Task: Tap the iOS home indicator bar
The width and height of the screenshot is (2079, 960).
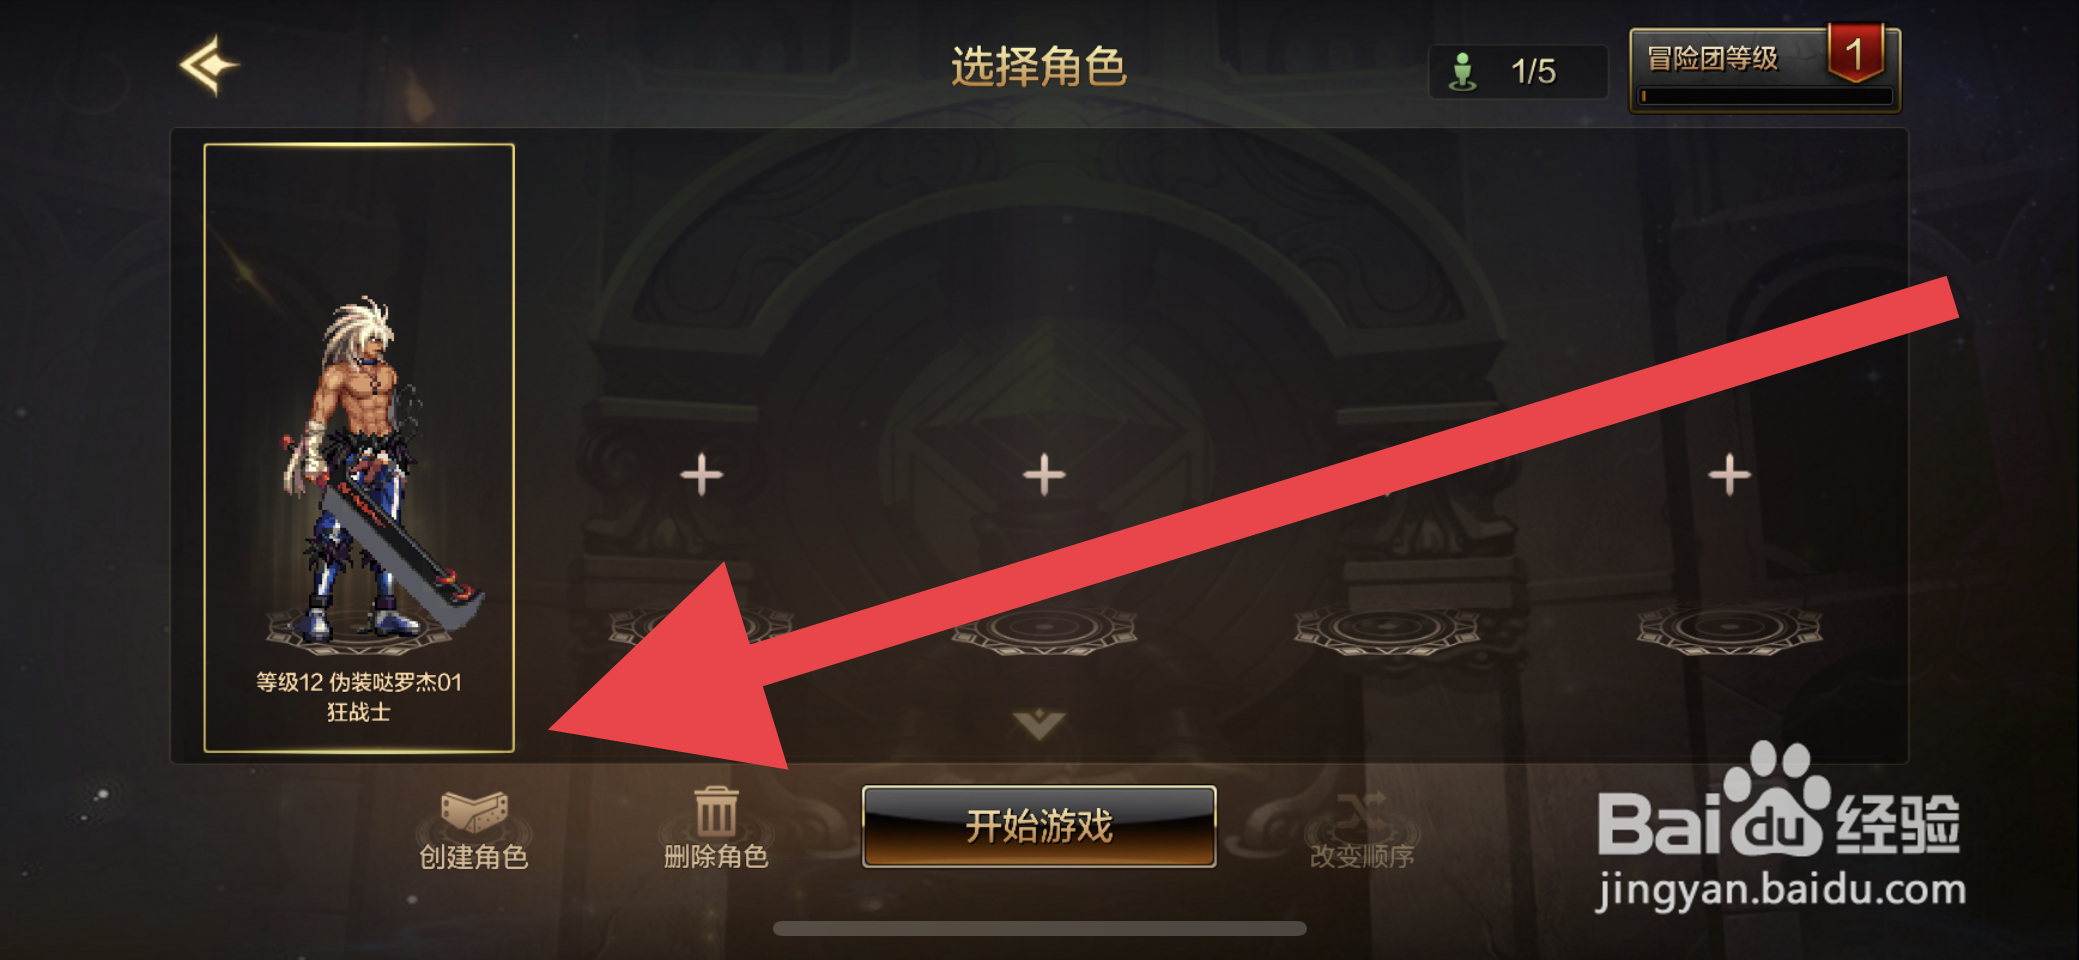Action: pos(1039,928)
